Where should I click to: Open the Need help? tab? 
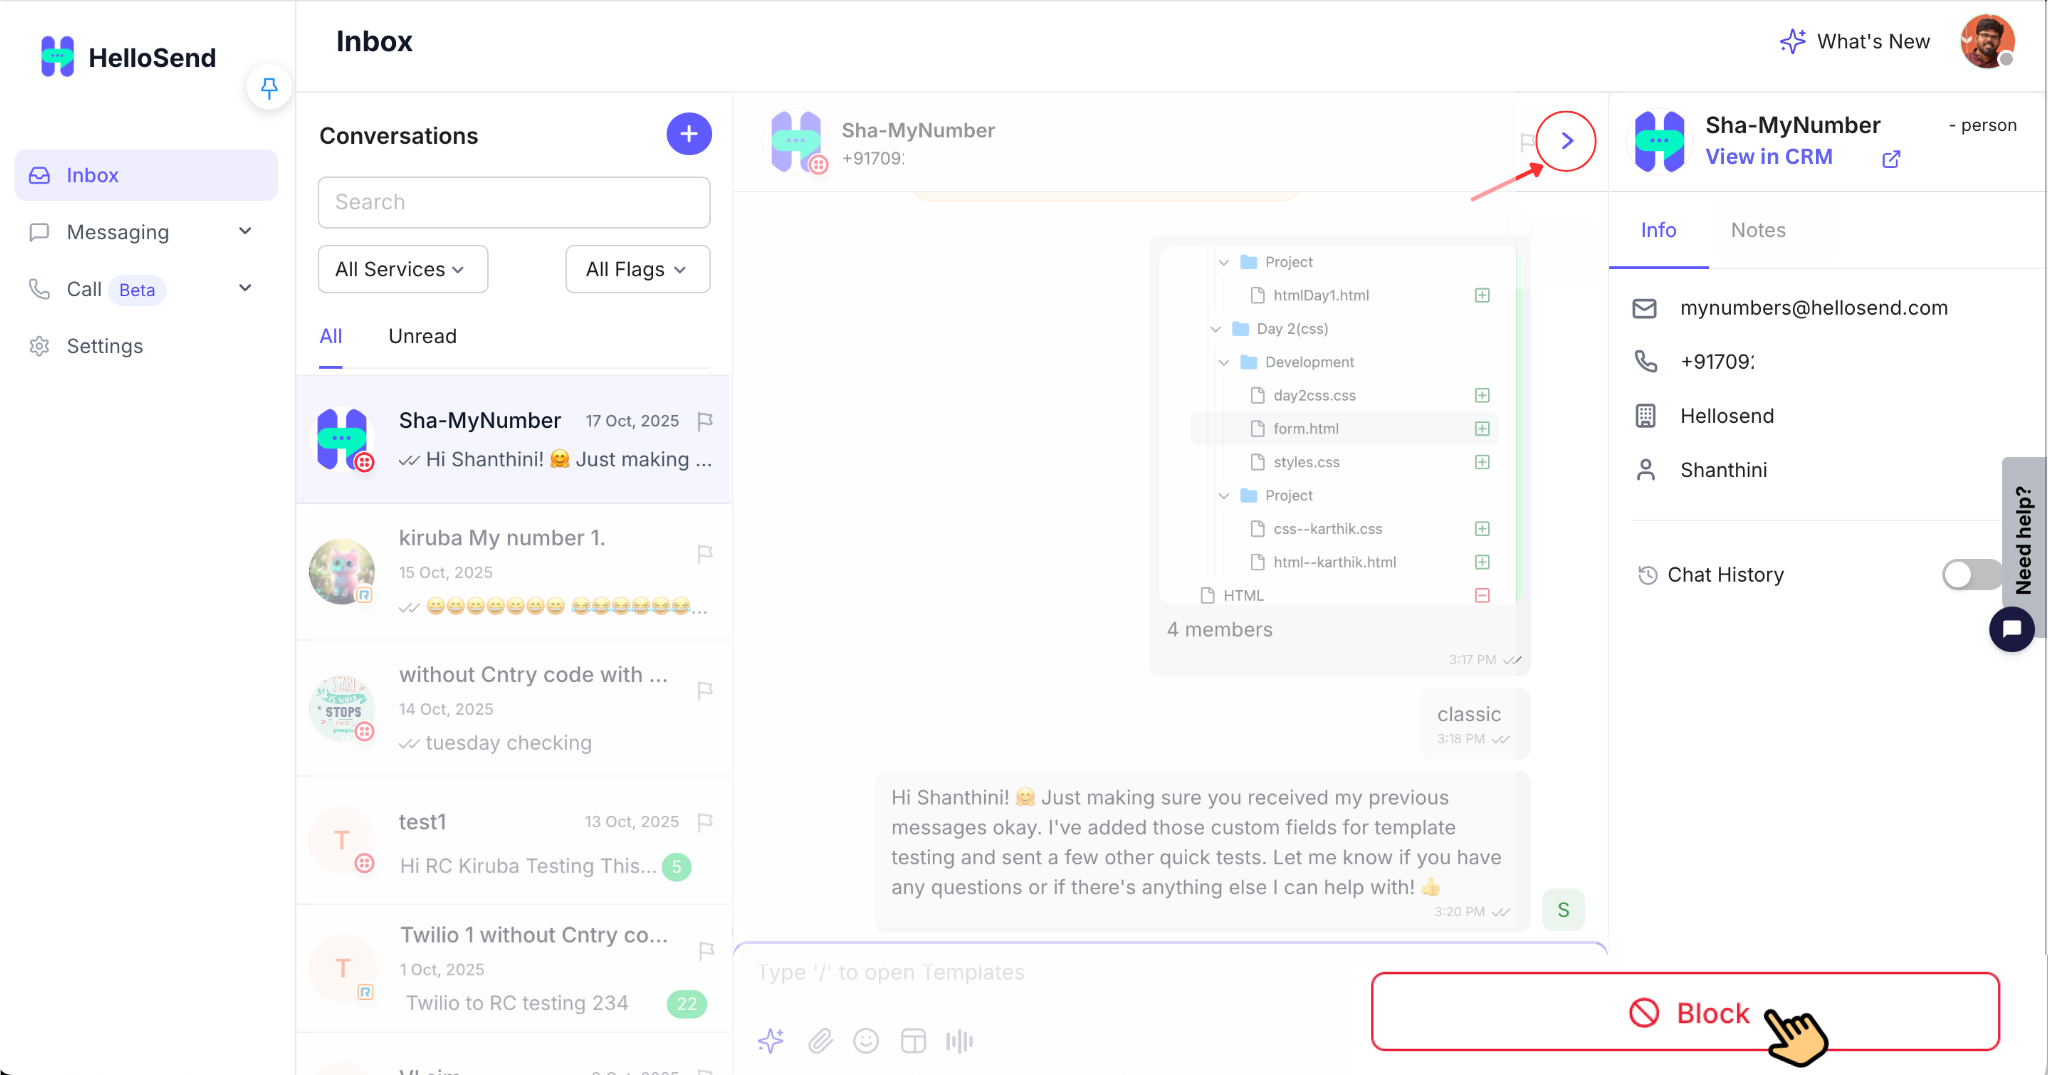pyautogui.click(x=2024, y=540)
